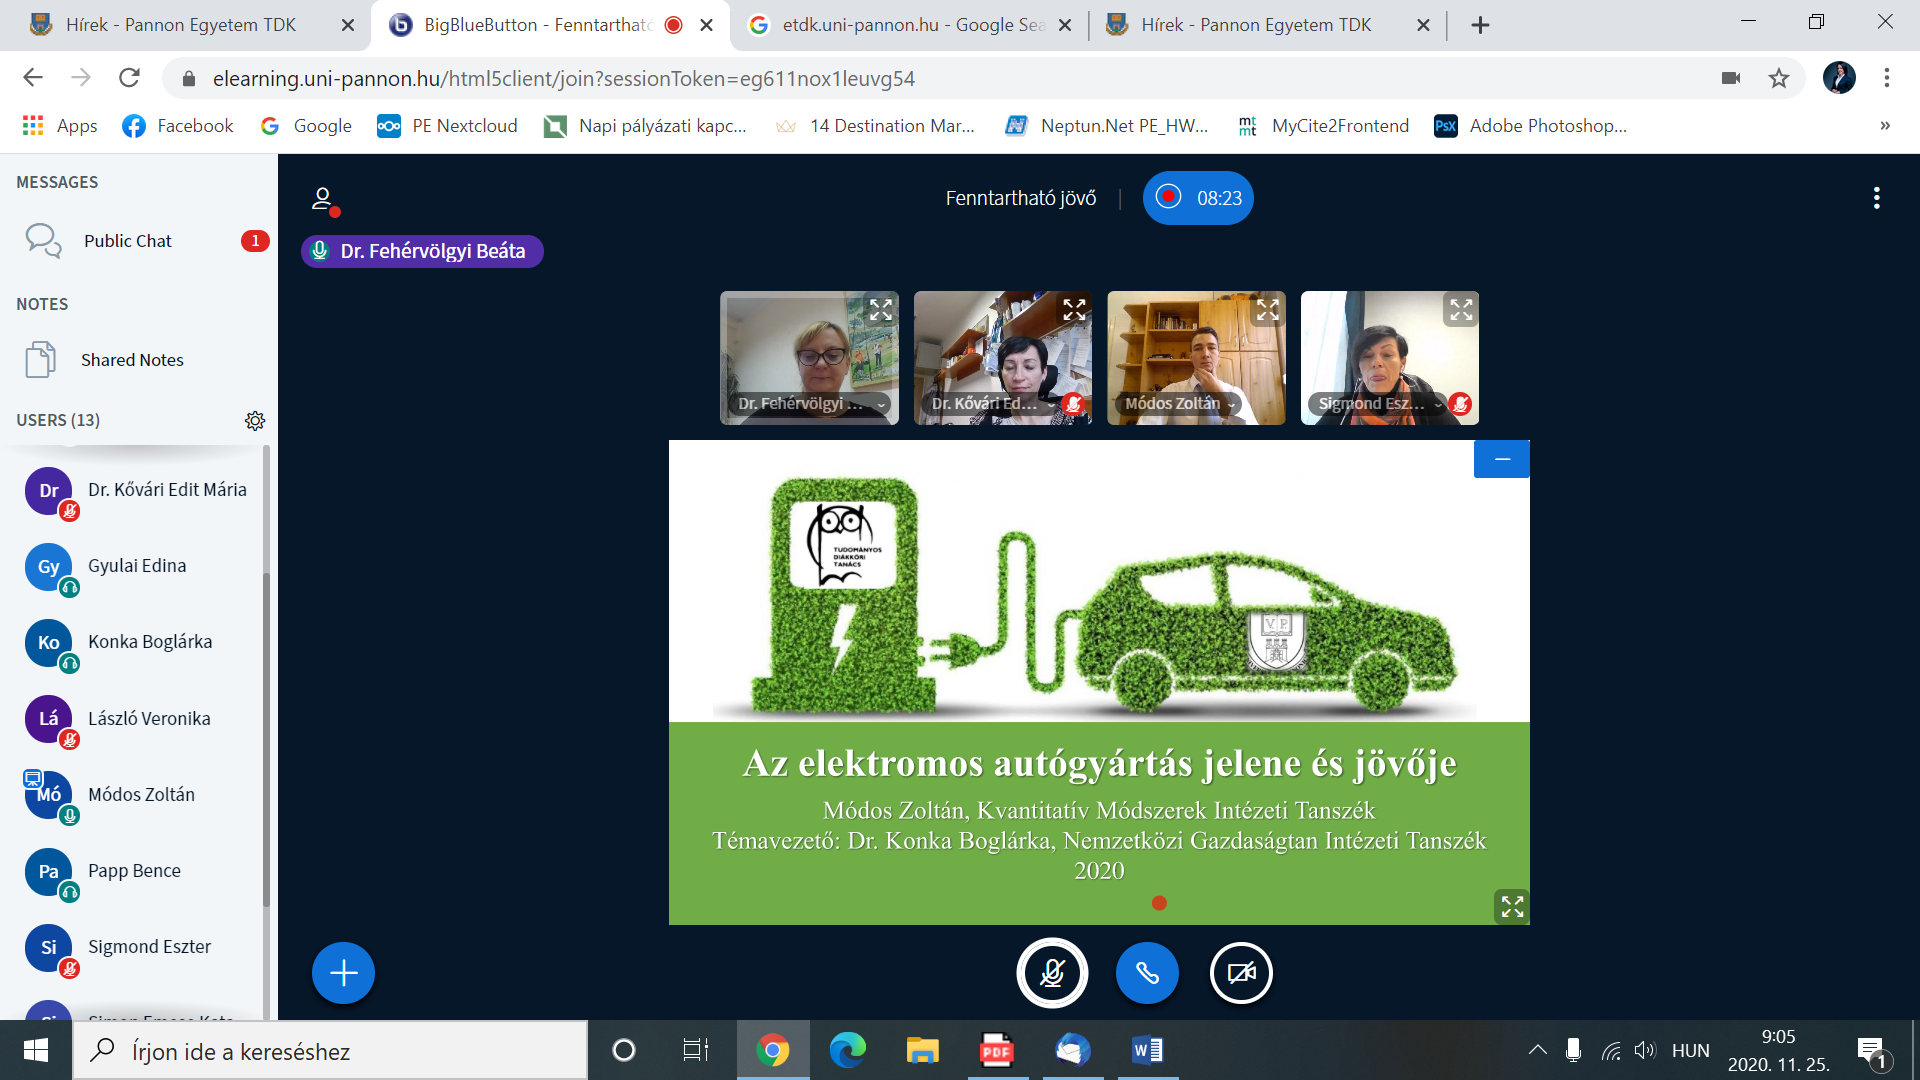Switch to first Hírek - Pannon Egyetem tab
The image size is (1920, 1080).
[180, 25]
